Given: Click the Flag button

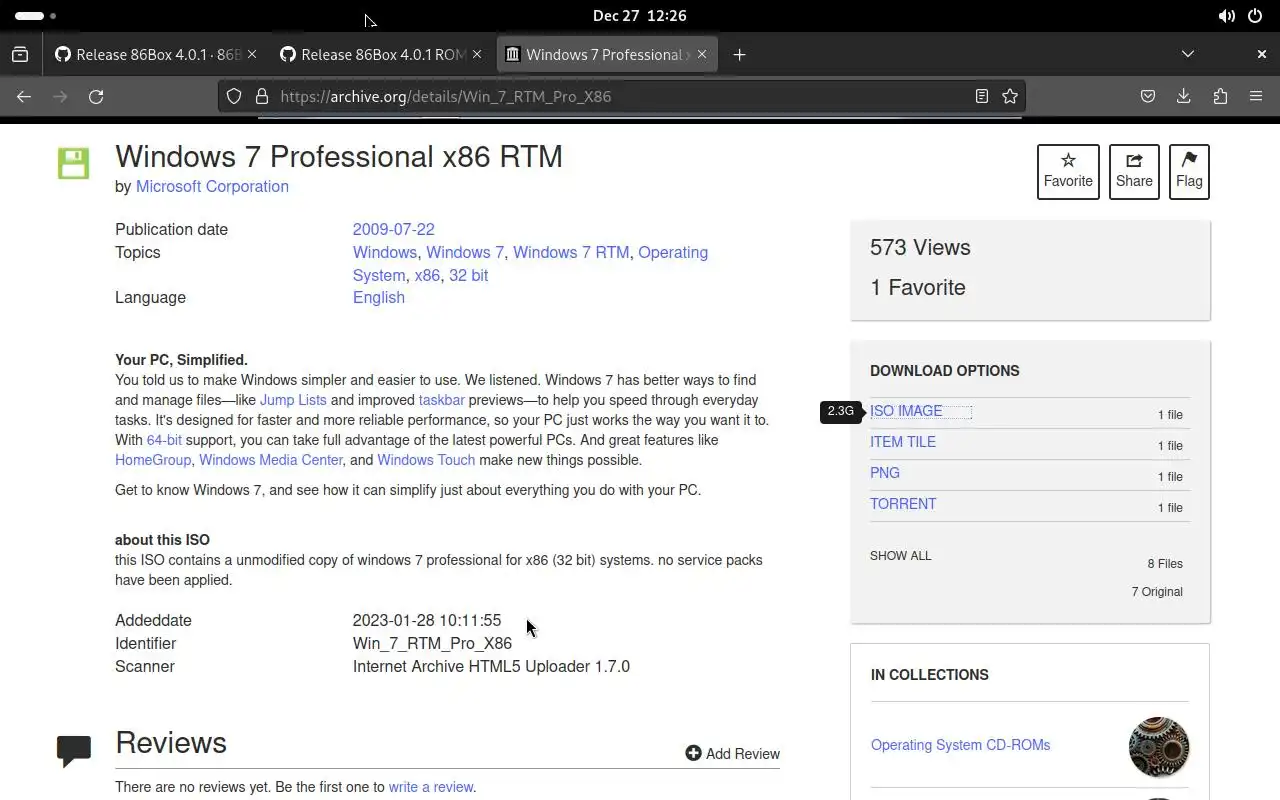Looking at the screenshot, I should (1189, 172).
